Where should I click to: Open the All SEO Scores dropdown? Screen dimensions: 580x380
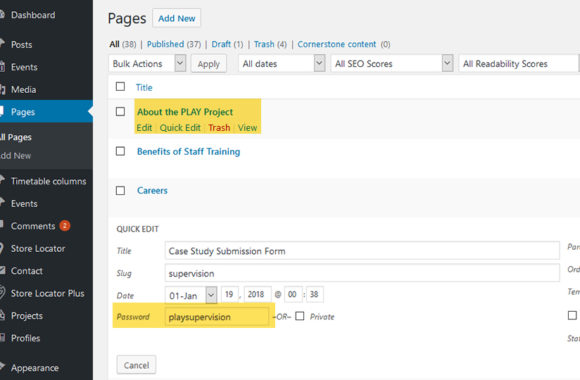tap(392, 64)
